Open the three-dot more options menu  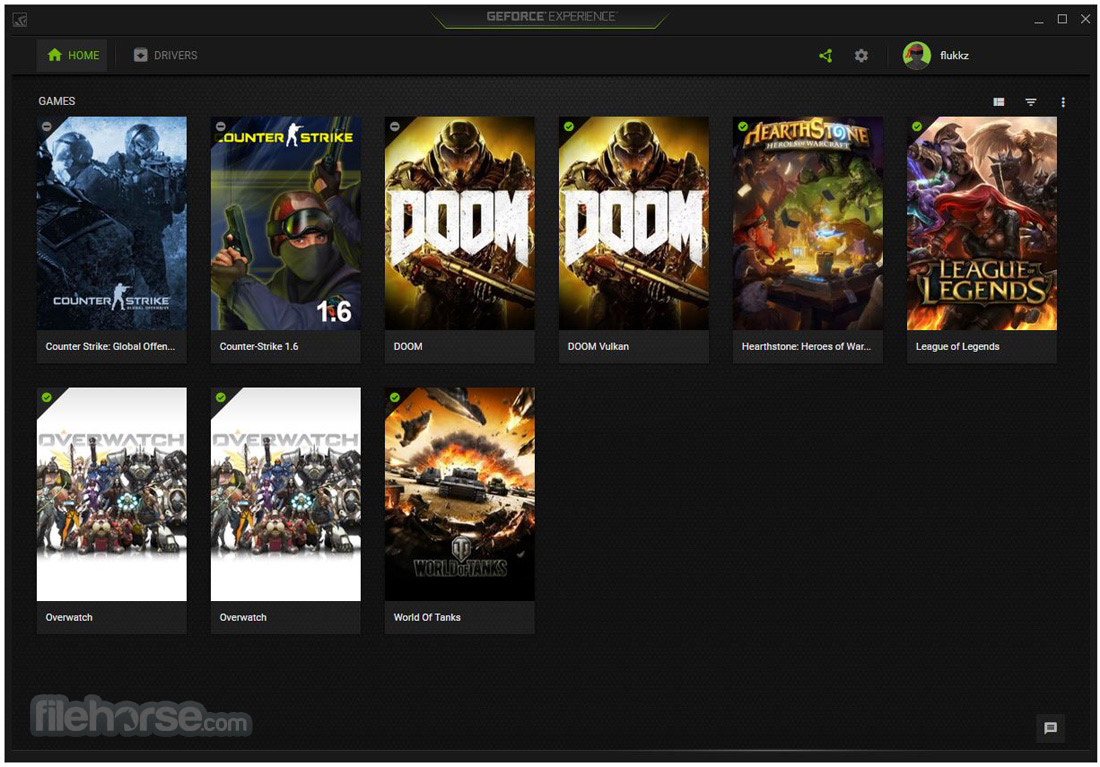click(1063, 102)
